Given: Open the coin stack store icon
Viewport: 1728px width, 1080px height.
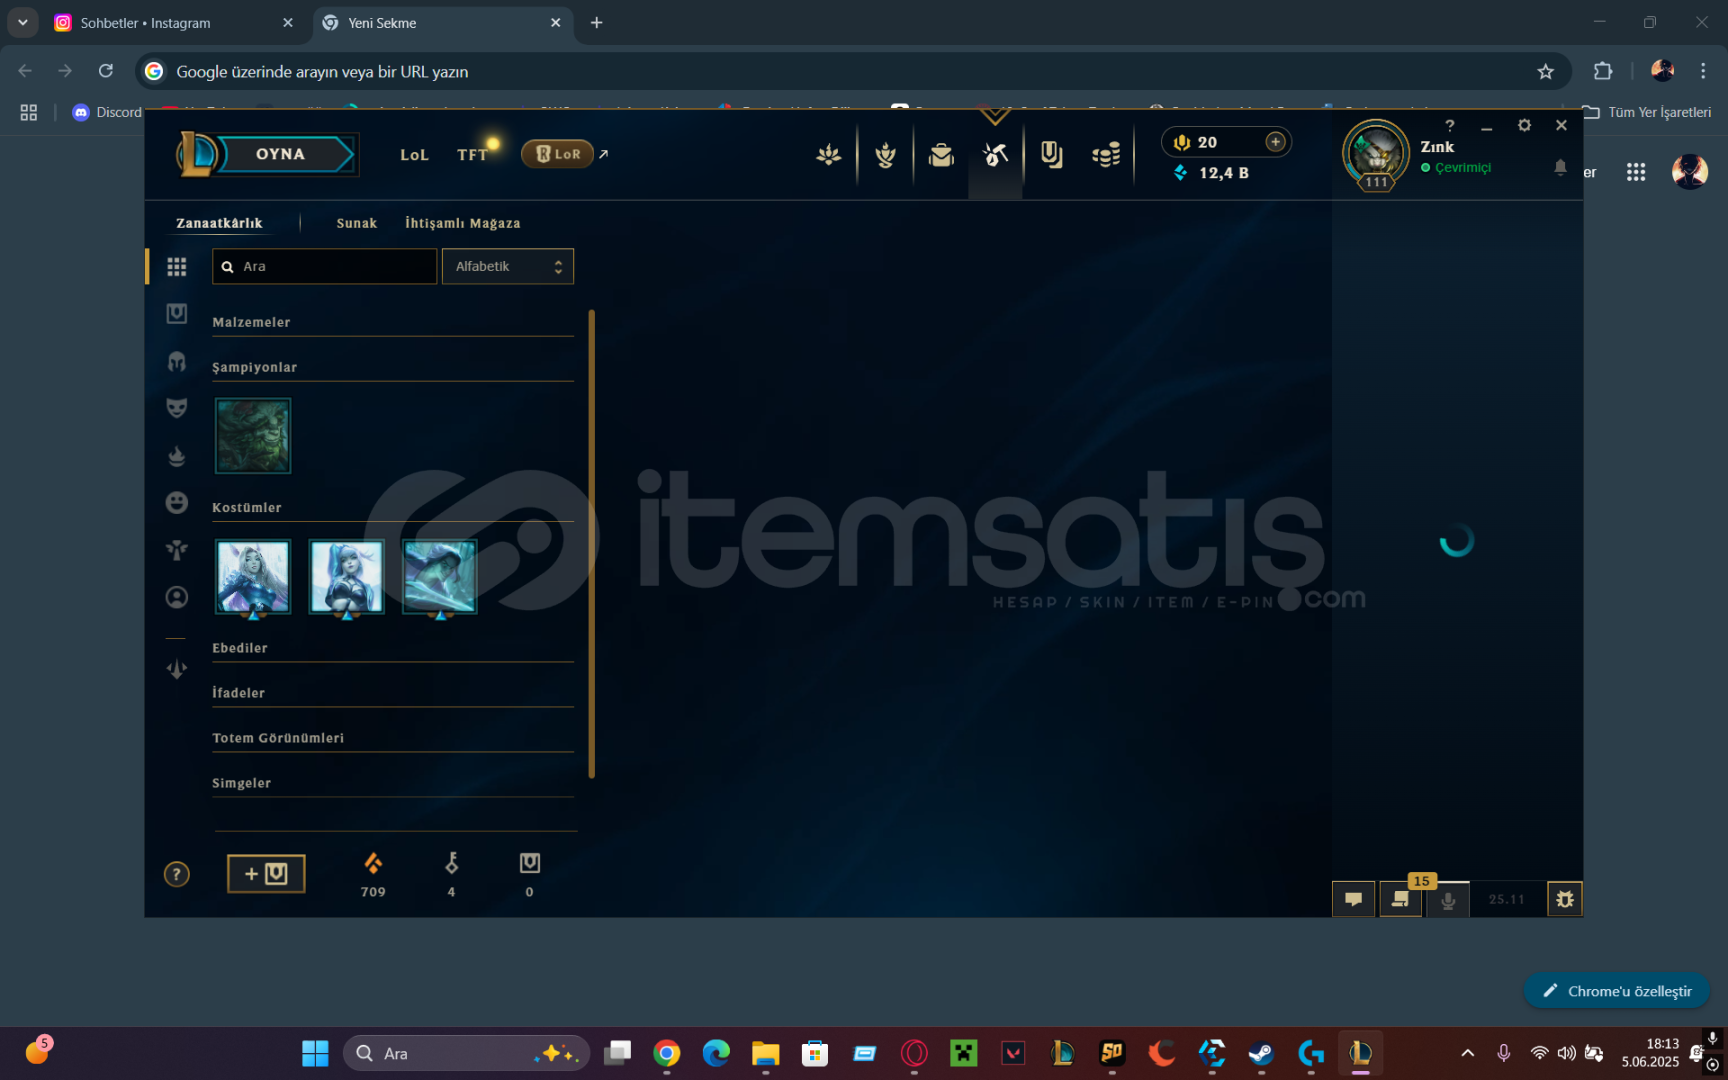Looking at the screenshot, I should (x=1106, y=155).
